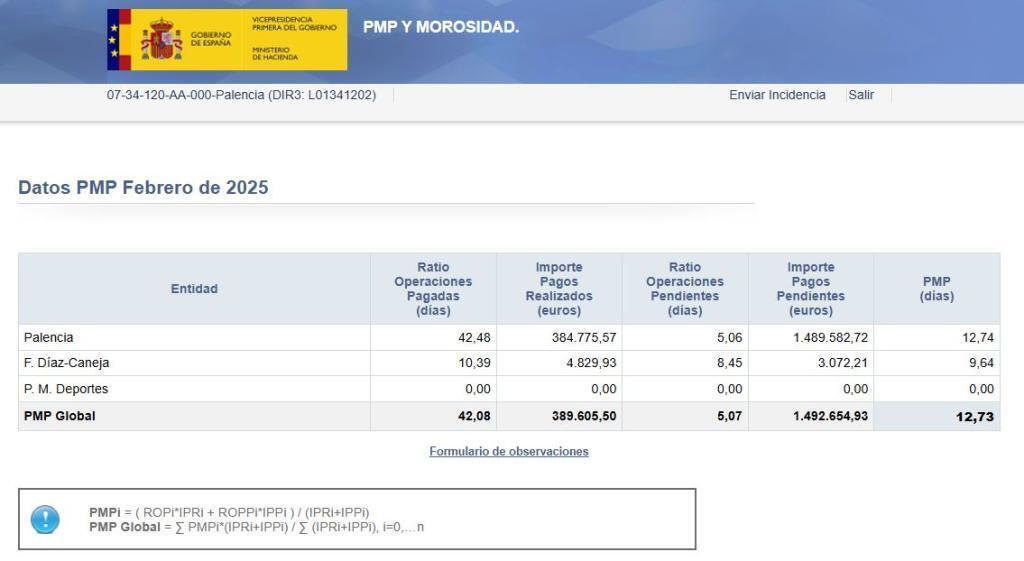Image resolution: width=1024 pixels, height=561 pixels.
Task: Select the P. M. Deportes row name
Action: 66,389
